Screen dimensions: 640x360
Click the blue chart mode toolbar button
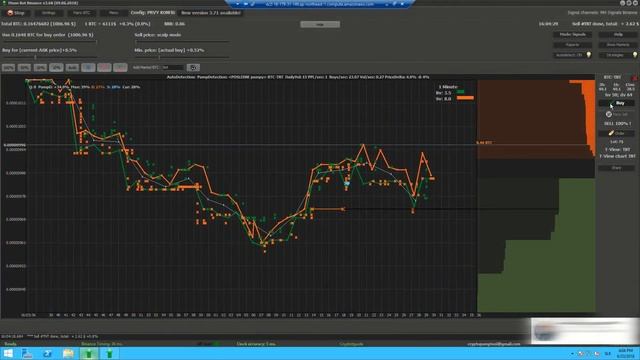coord(88,67)
